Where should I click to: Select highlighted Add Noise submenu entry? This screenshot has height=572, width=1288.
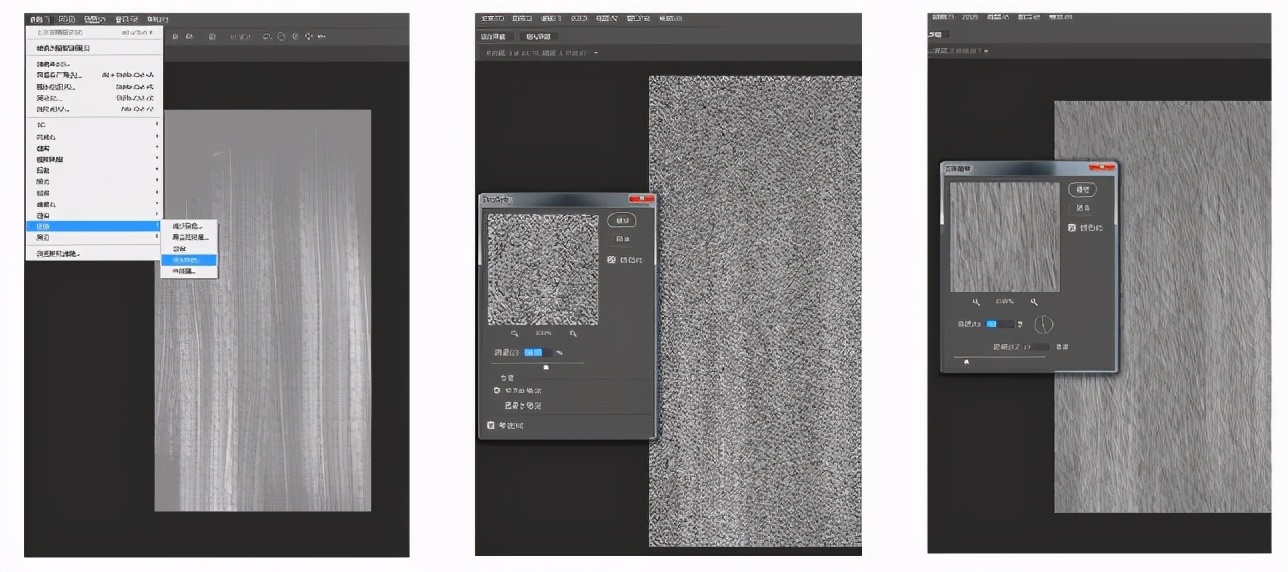coord(187,259)
